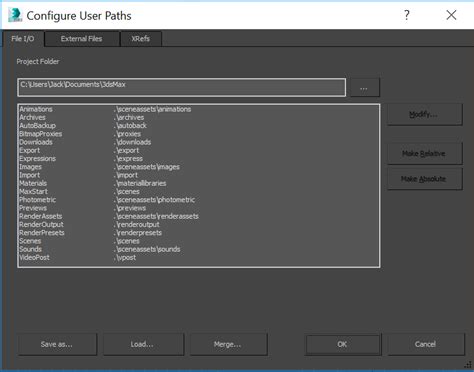Click the Load... button
Screen dimensions: 474x372
point(143,344)
